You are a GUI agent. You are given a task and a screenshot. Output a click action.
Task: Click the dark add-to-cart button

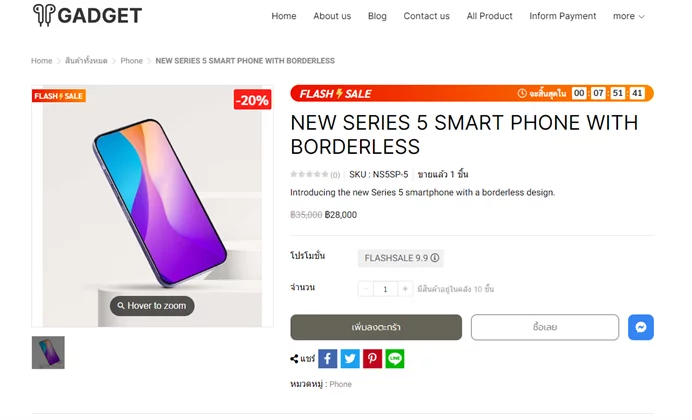pos(376,327)
